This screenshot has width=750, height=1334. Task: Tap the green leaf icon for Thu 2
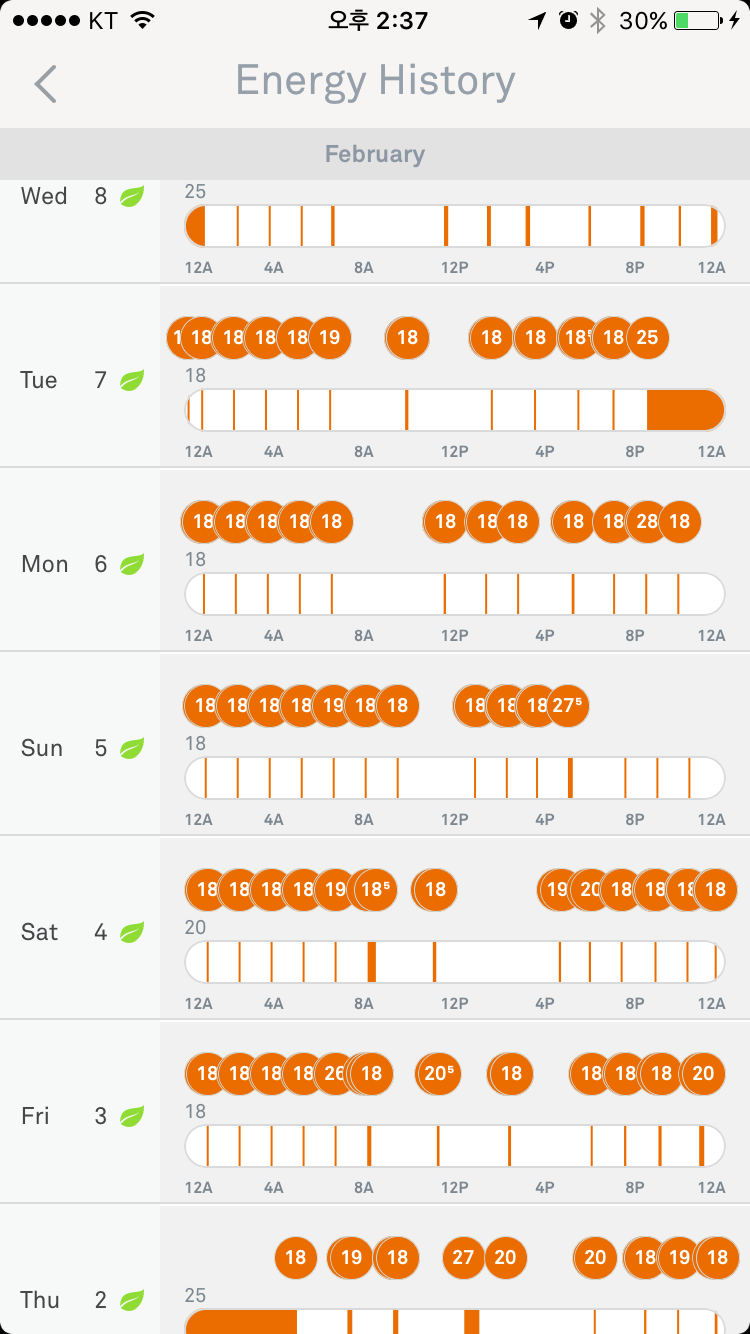click(132, 1300)
